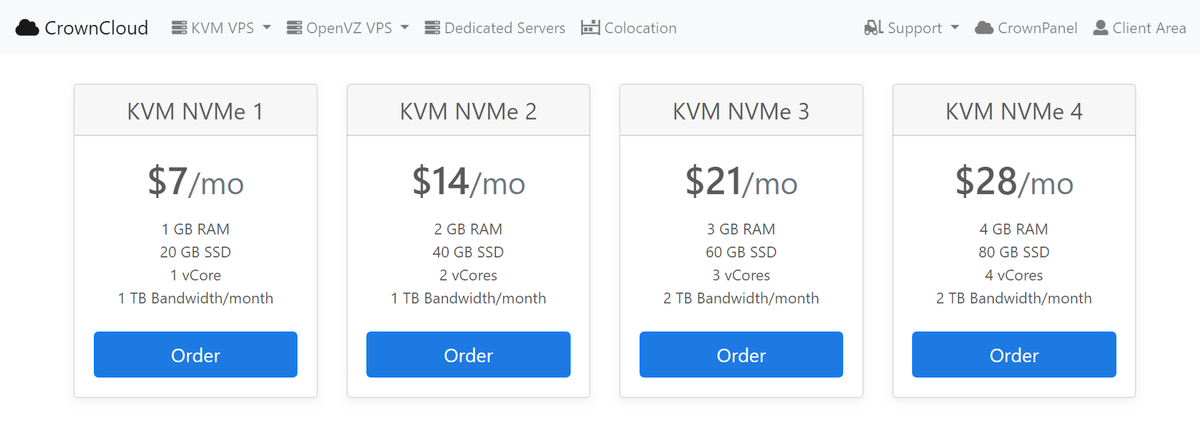Click the CrownCloud brand name
1200x435 pixels.
coord(96,28)
